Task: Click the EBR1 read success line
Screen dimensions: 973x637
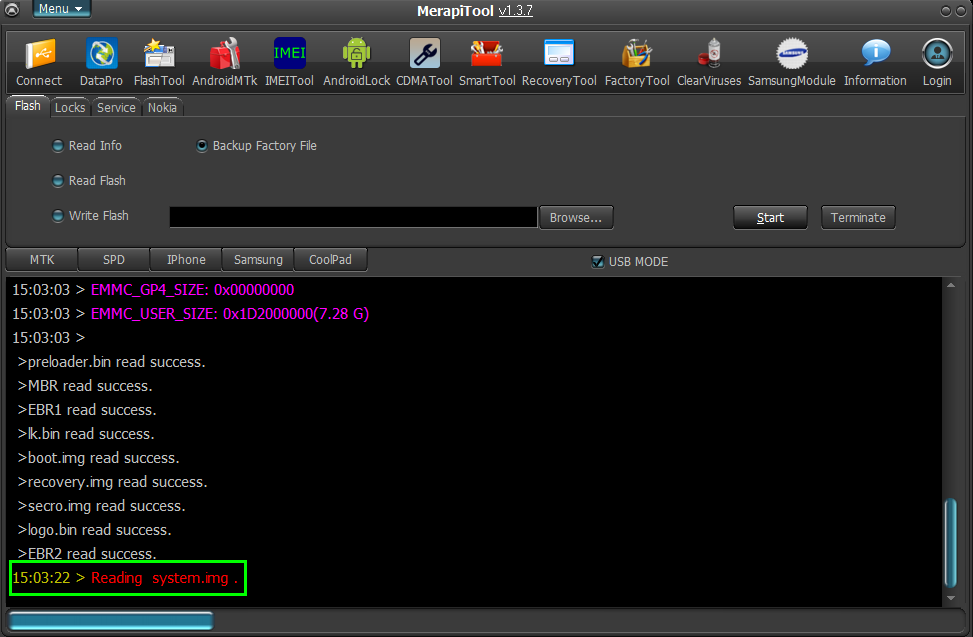Action: click(x=87, y=410)
